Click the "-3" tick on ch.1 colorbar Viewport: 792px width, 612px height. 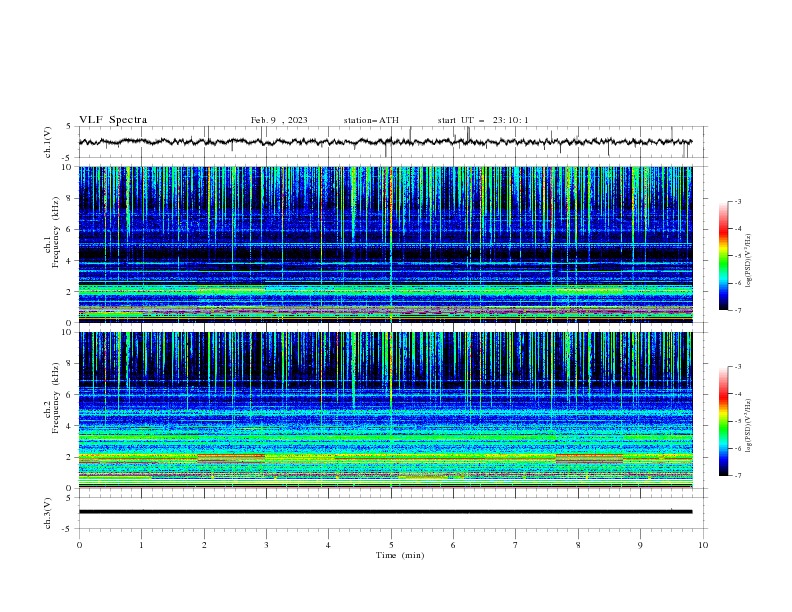click(737, 201)
